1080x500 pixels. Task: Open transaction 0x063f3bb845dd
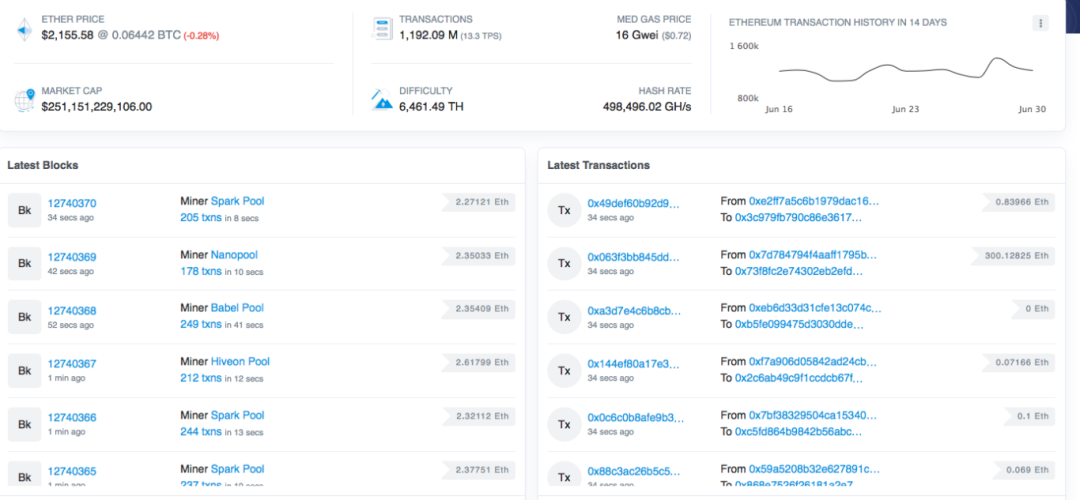tap(633, 256)
